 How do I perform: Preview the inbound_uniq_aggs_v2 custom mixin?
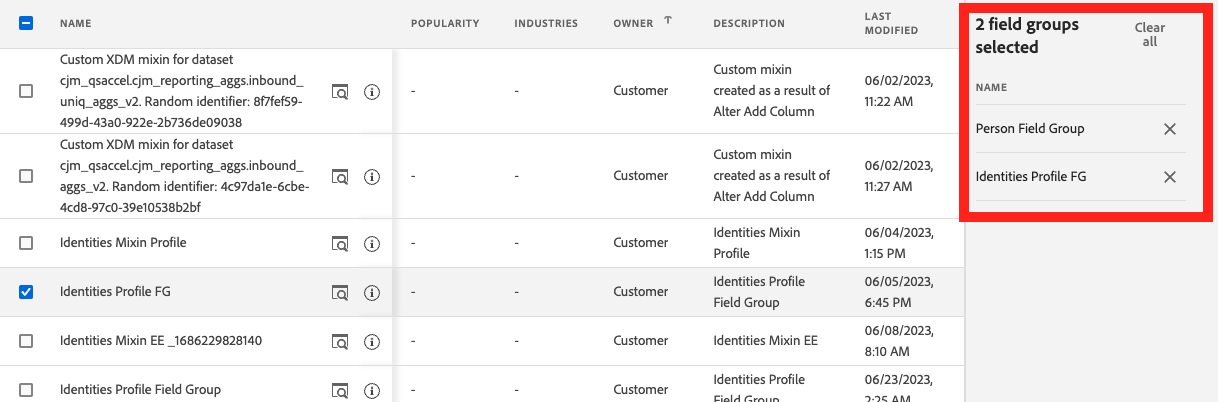point(340,91)
